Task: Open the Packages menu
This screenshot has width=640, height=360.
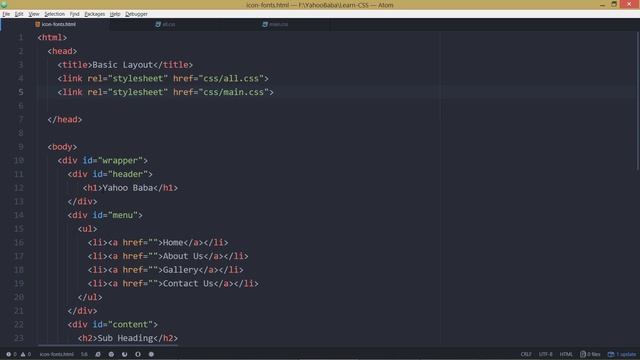Action: click(94, 14)
